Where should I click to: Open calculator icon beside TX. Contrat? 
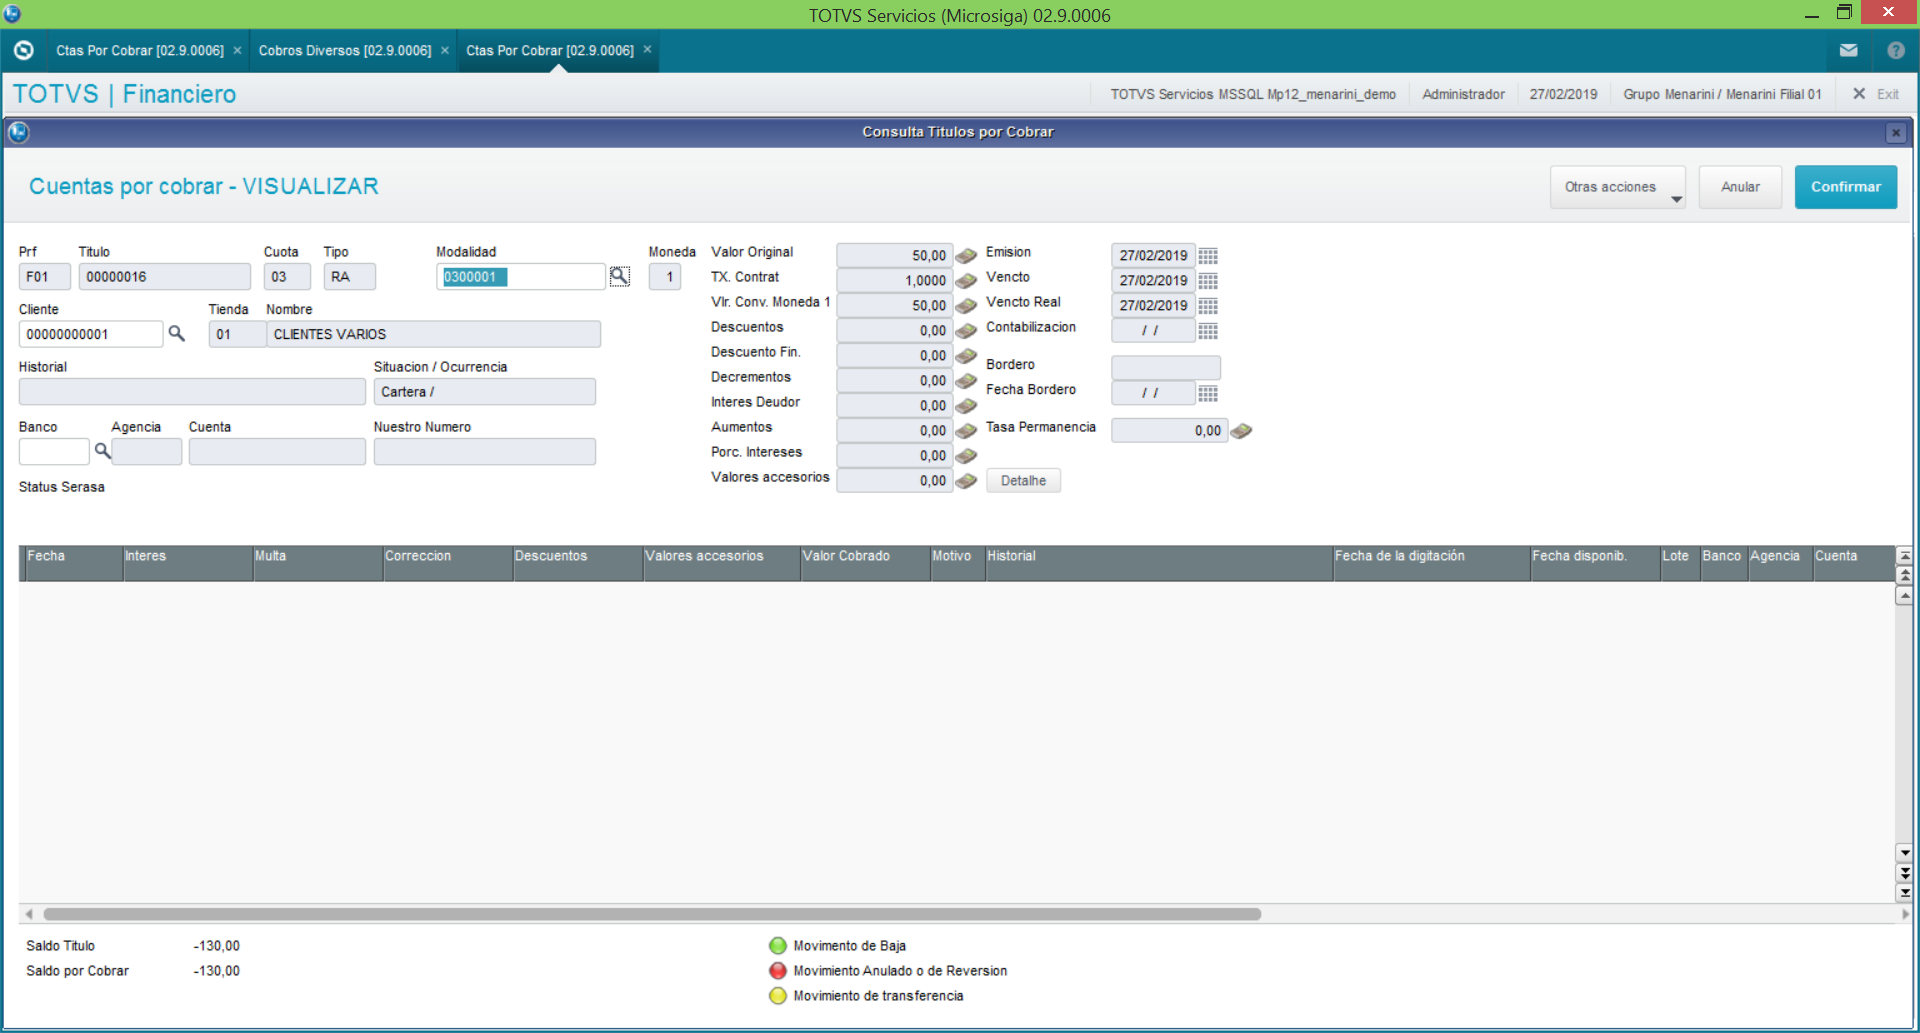click(966, 281)
